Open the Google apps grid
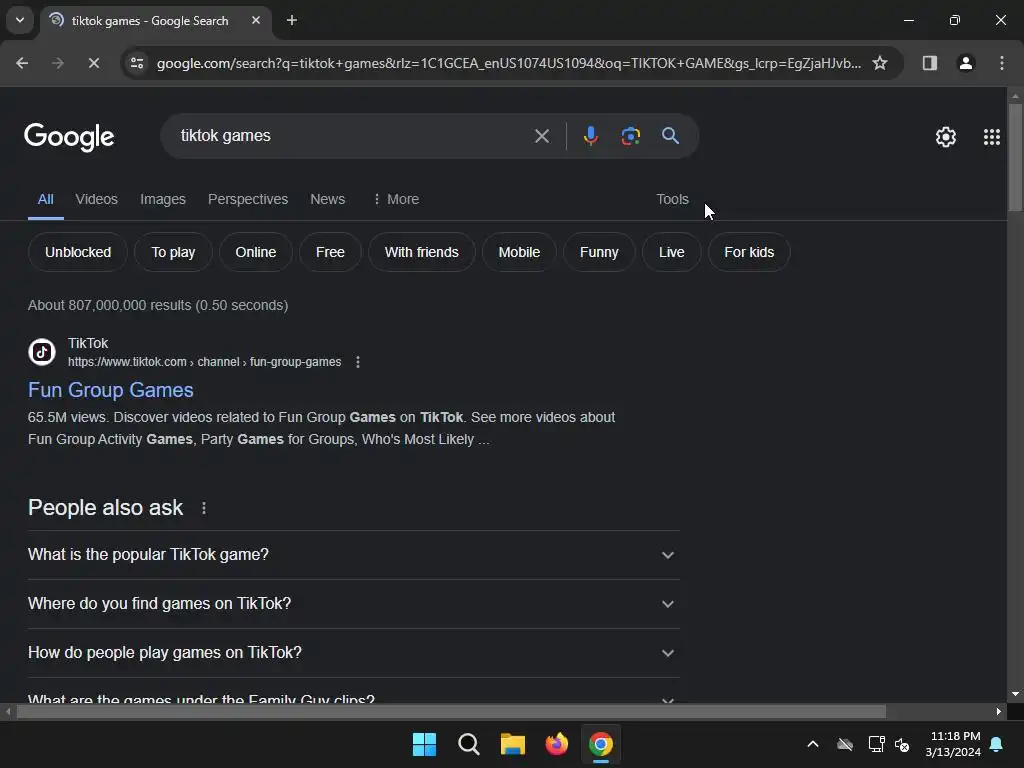Image resolution: width=1024 pixels, height=768 pixels. (991, 136)
